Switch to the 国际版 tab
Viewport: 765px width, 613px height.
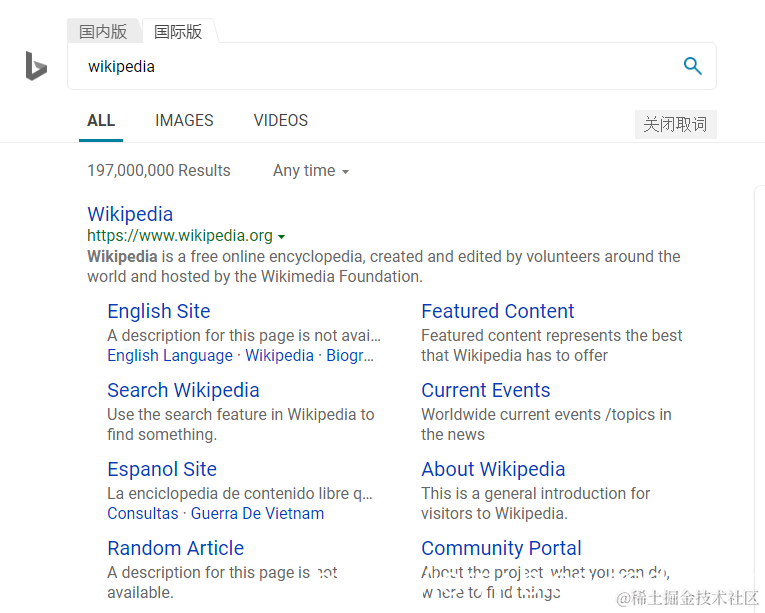click(x=178, y=32)
